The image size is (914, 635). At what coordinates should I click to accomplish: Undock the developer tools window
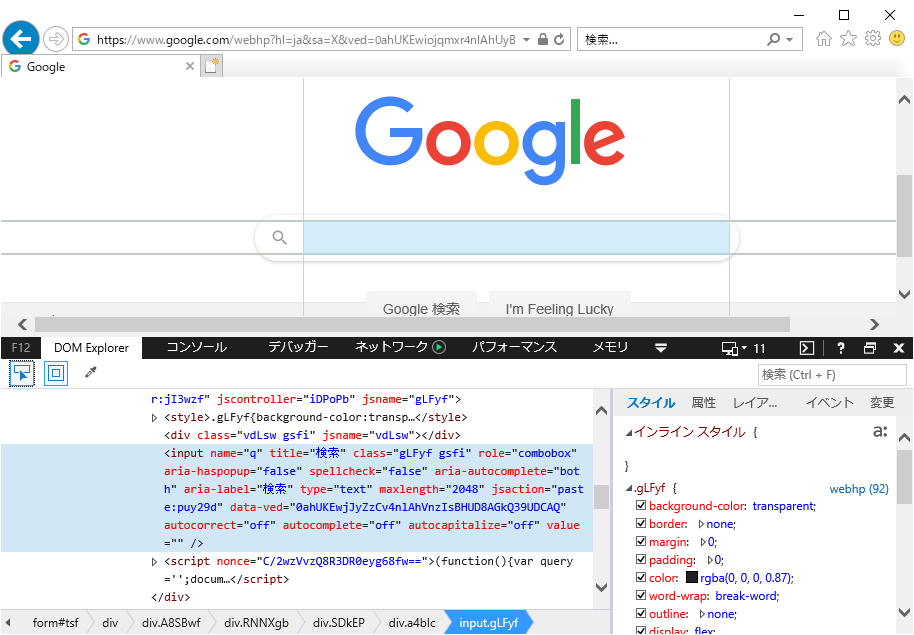[x=870, y=348]
